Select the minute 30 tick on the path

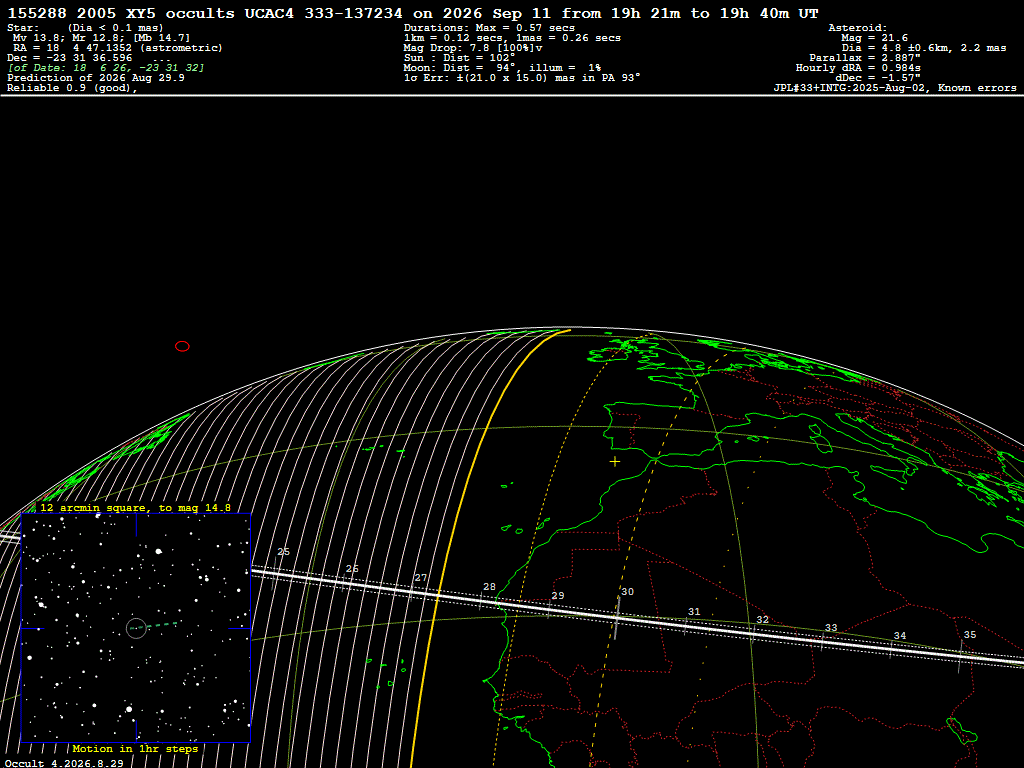click(616, 617)
